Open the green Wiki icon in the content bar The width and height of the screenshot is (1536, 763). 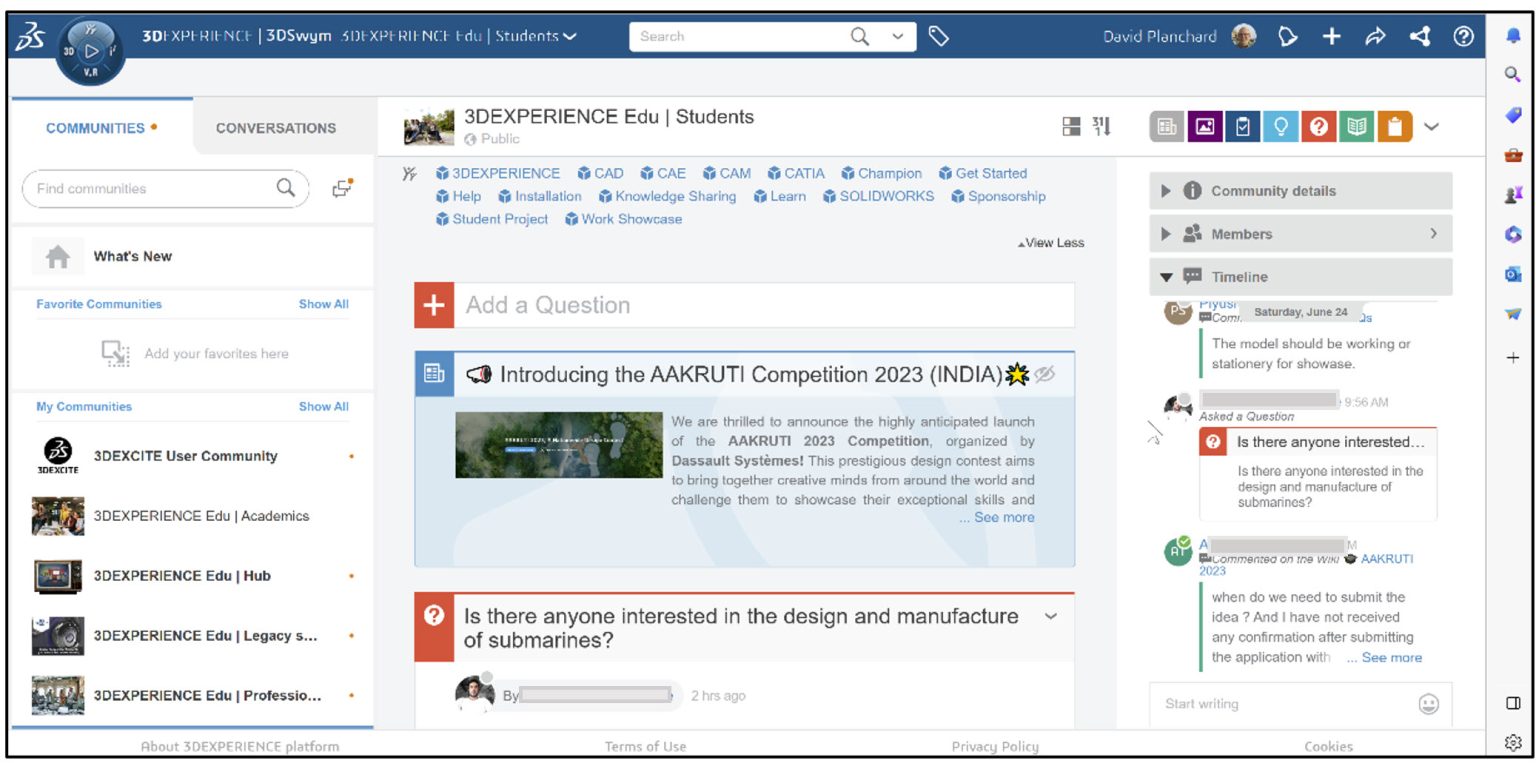1357,127
